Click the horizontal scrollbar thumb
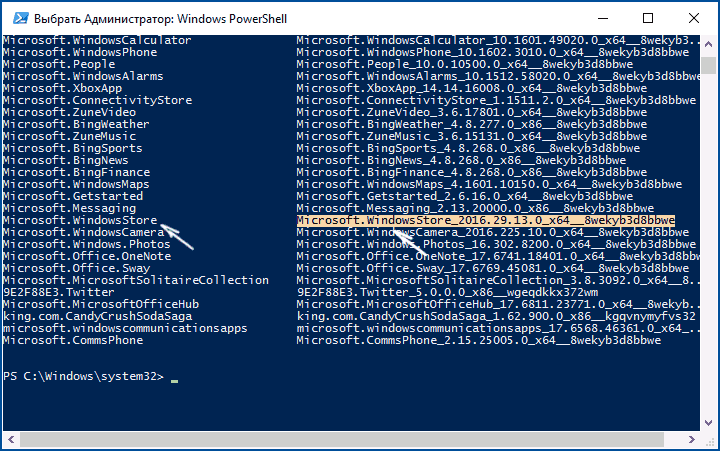Screen dimensions: 720x451 (342, 440)
